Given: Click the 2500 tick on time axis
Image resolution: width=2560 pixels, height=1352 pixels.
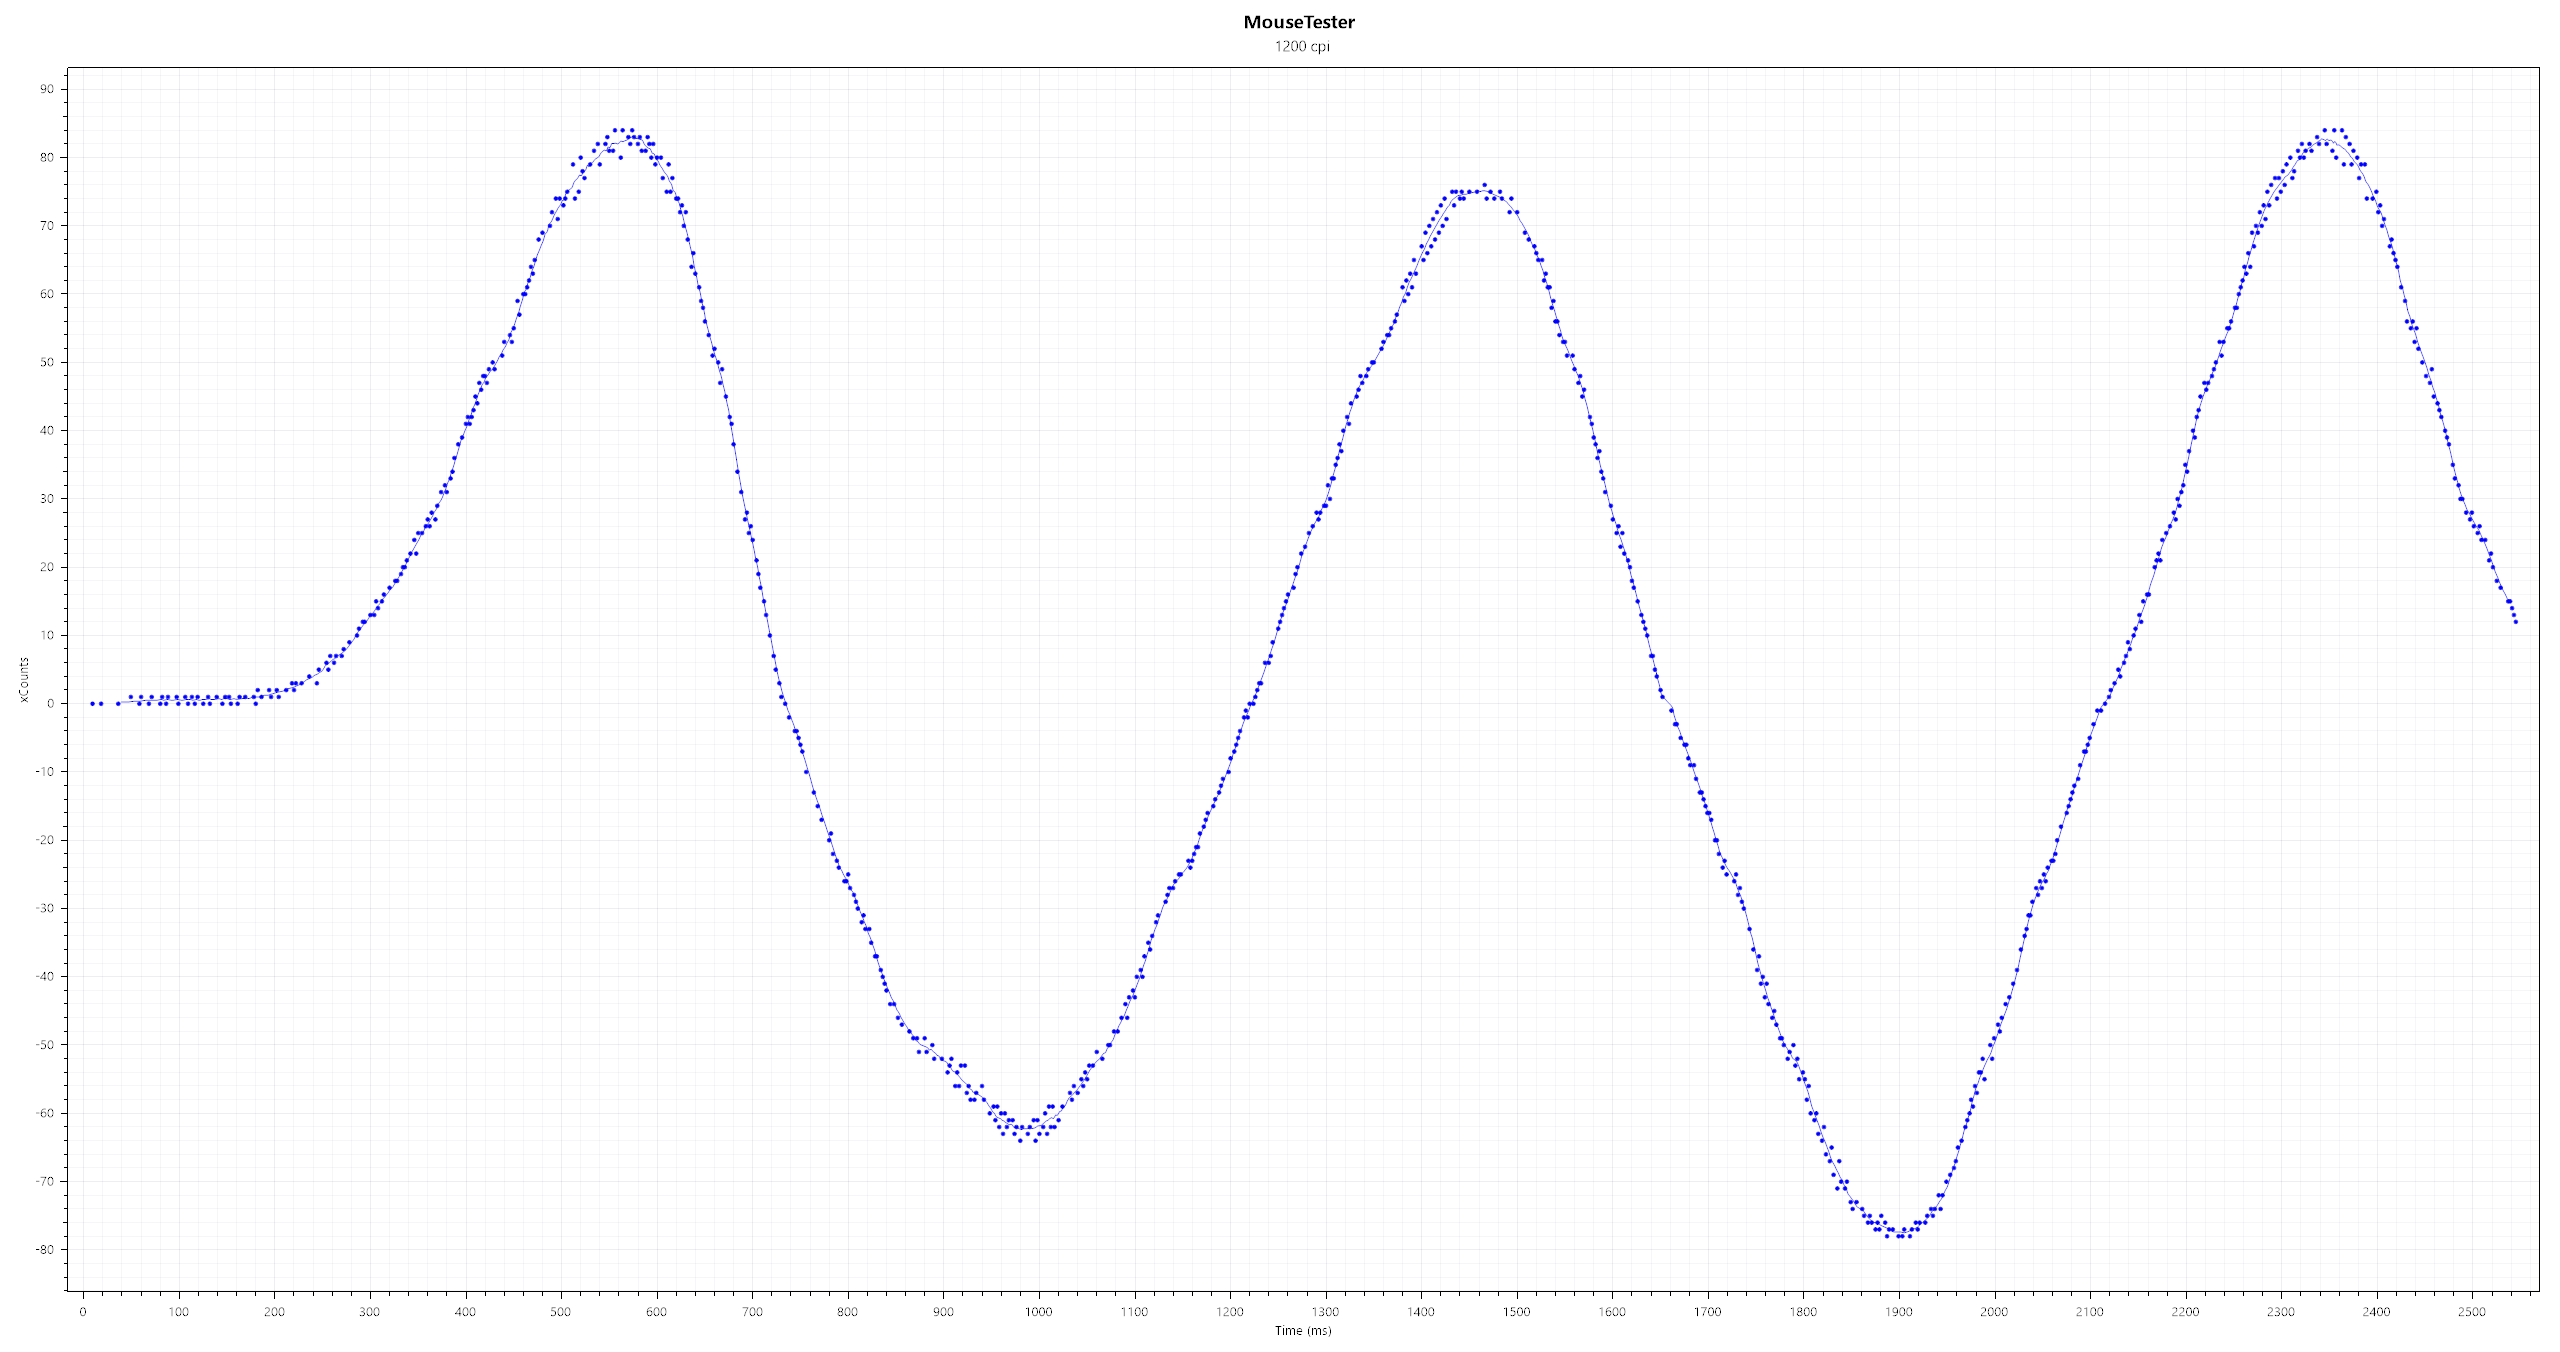Looking at the screenshot, I should (2471, 1311).
